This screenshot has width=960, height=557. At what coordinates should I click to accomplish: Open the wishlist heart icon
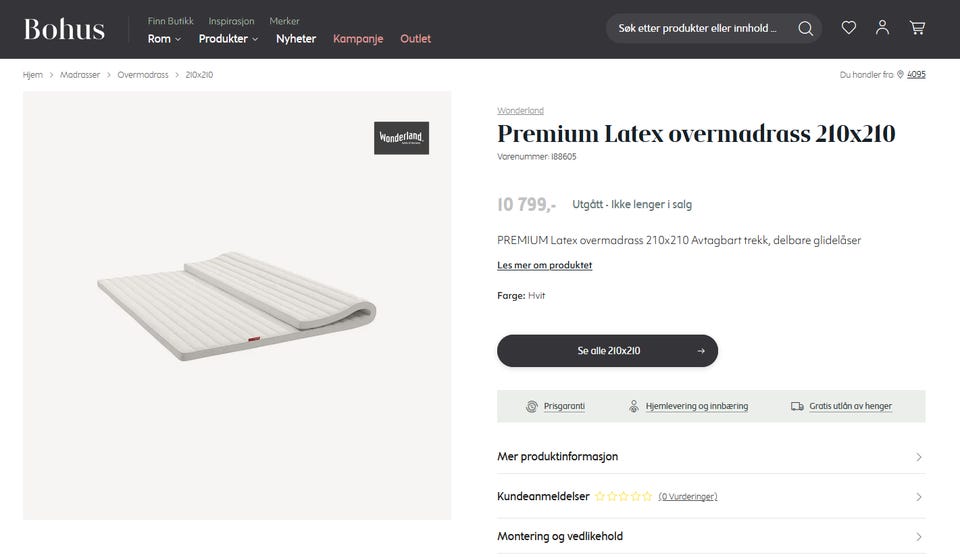coord(849,28)
